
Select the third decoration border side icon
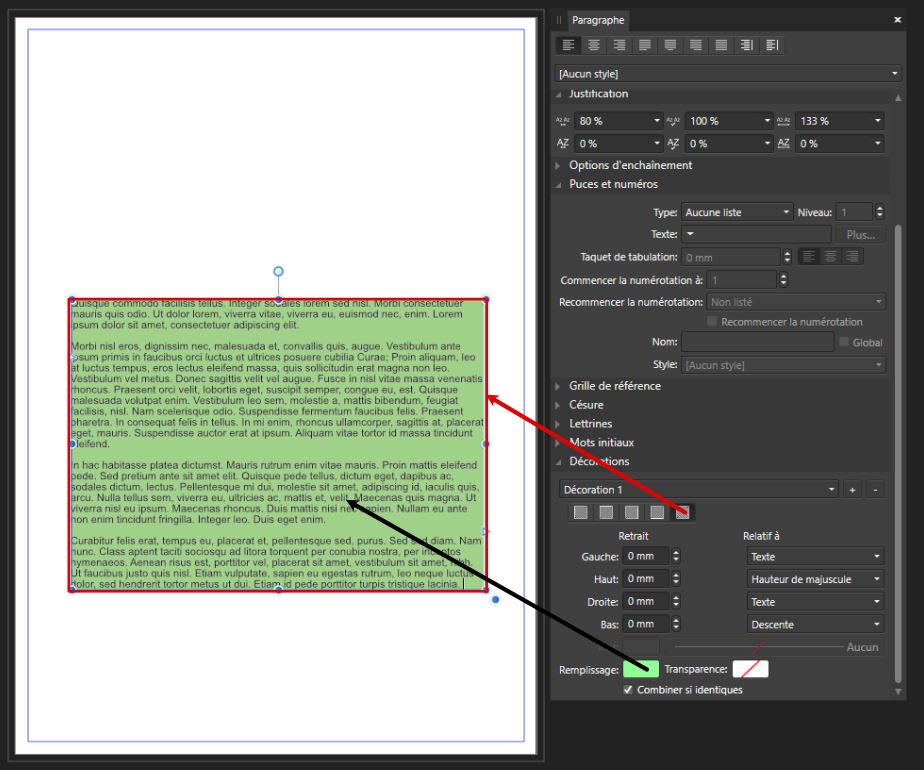pyautogui.click(x=631, y=513)
